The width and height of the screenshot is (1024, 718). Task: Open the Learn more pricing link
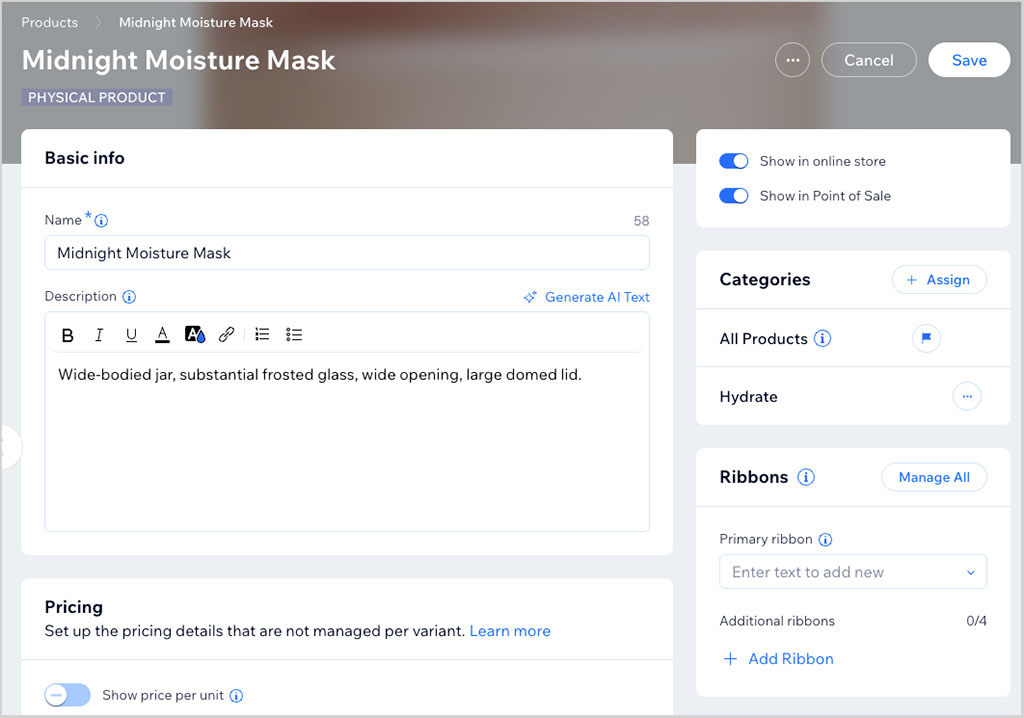point(510,631)
